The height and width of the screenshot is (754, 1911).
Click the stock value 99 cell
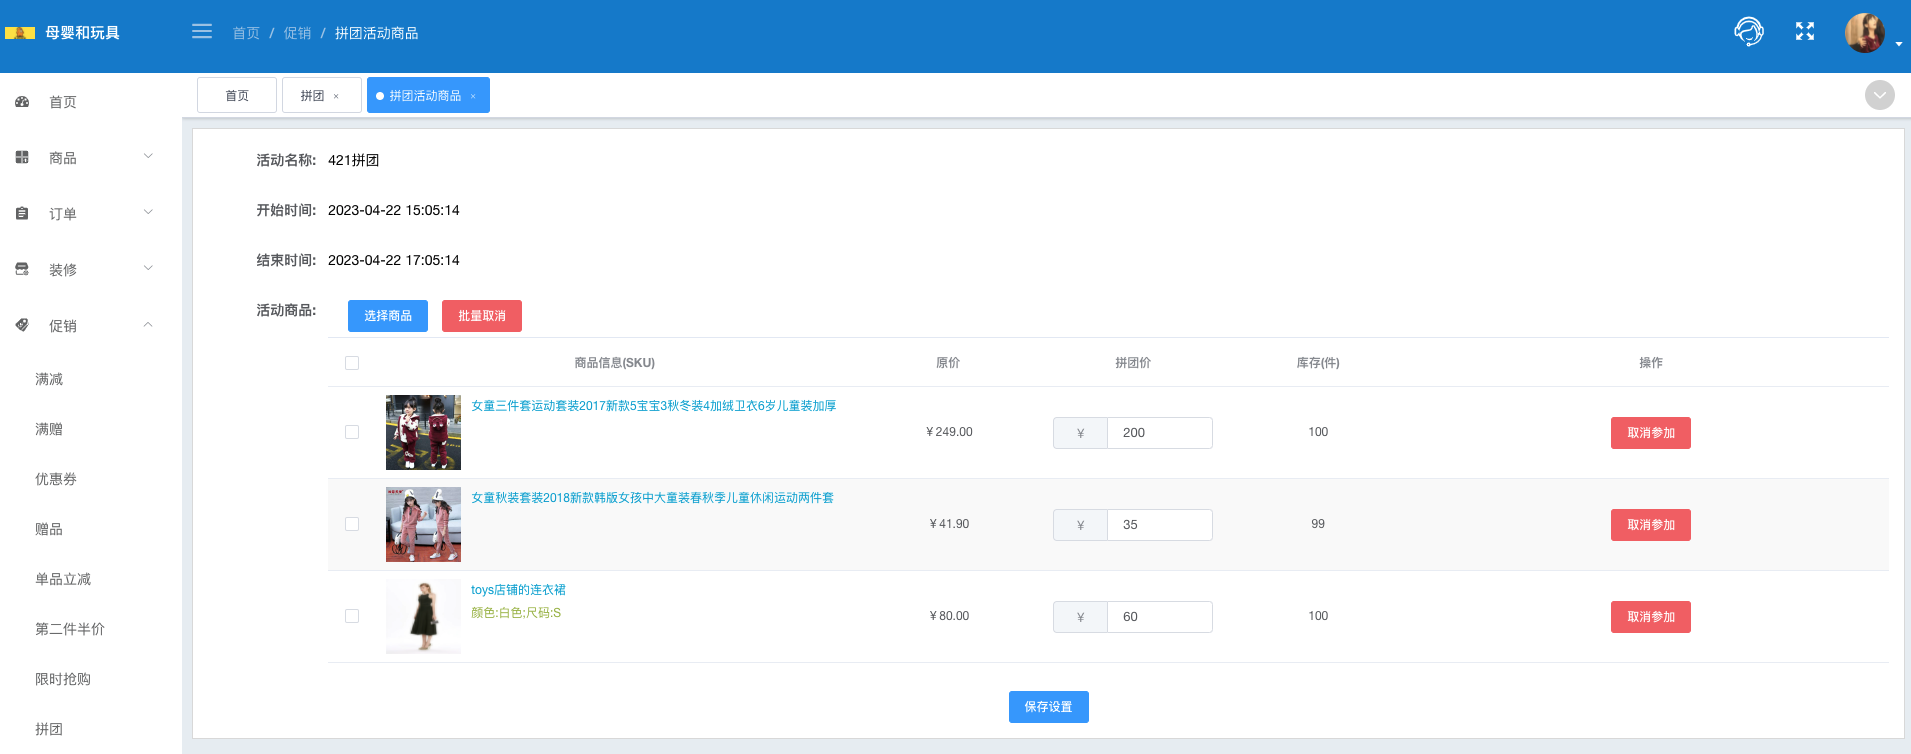[1318, 524]
